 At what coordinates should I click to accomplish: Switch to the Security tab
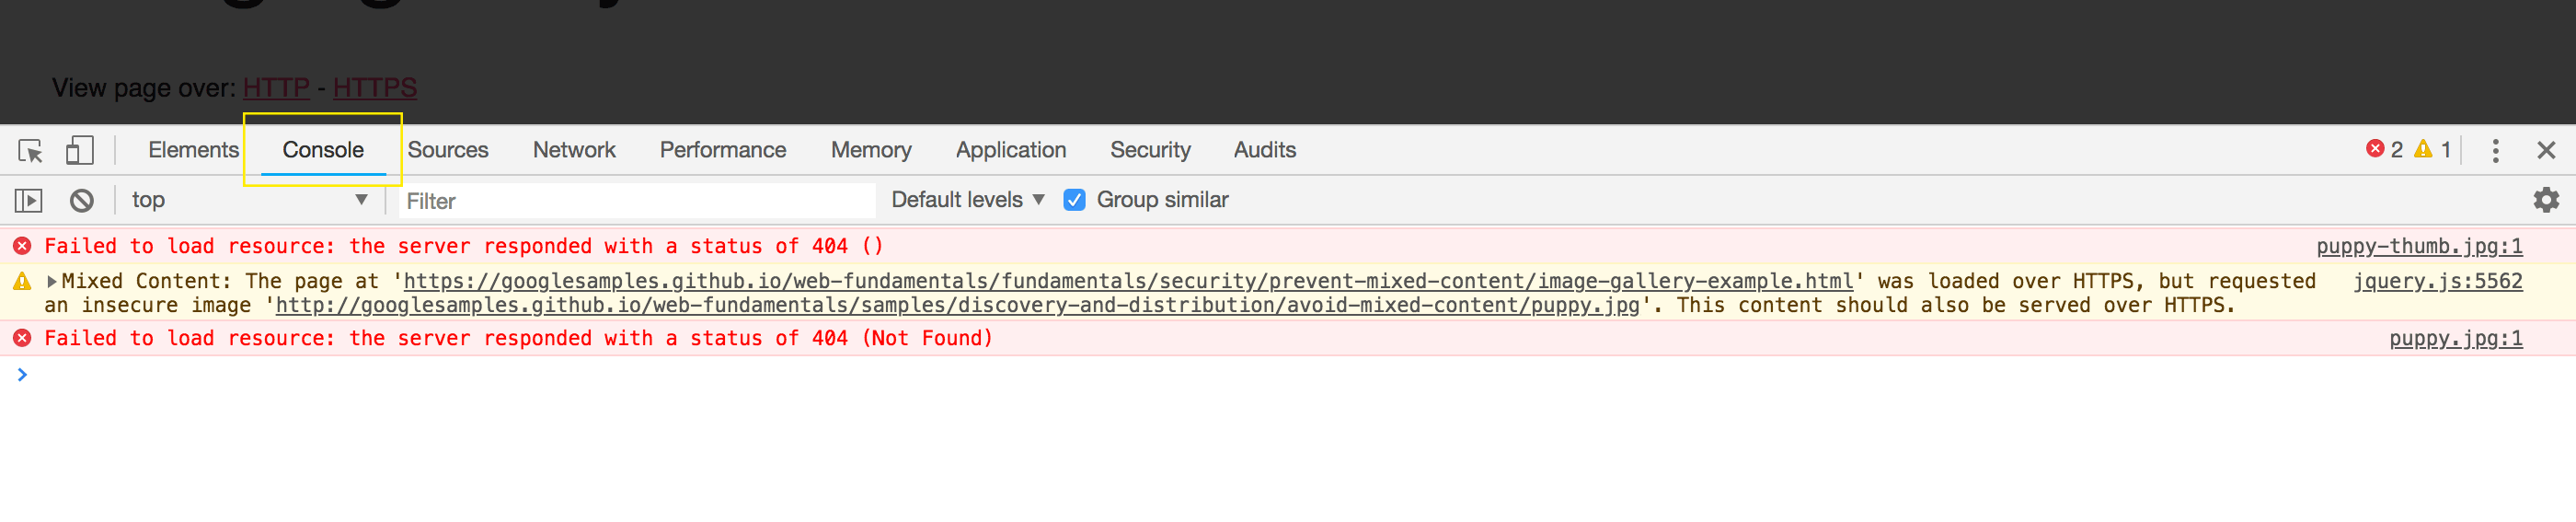point(1150,150)
